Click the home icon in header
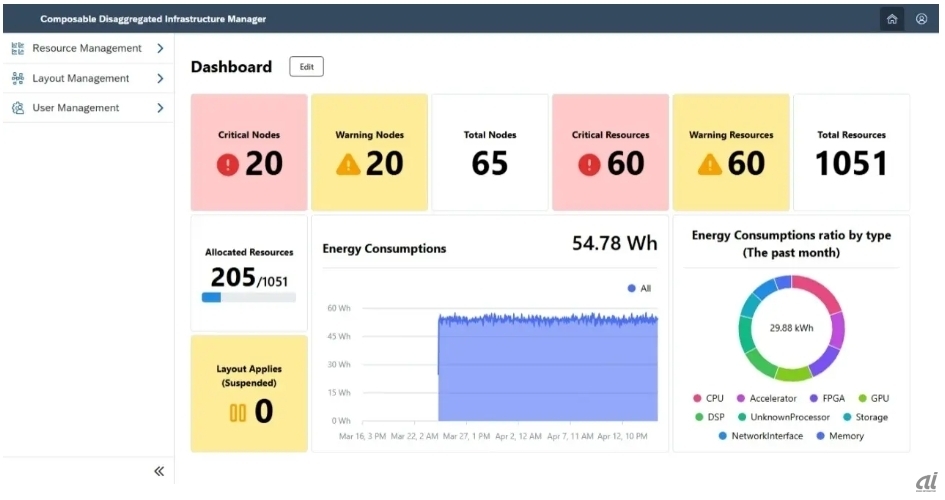The image size is (945, 500). tap(891, 19)
